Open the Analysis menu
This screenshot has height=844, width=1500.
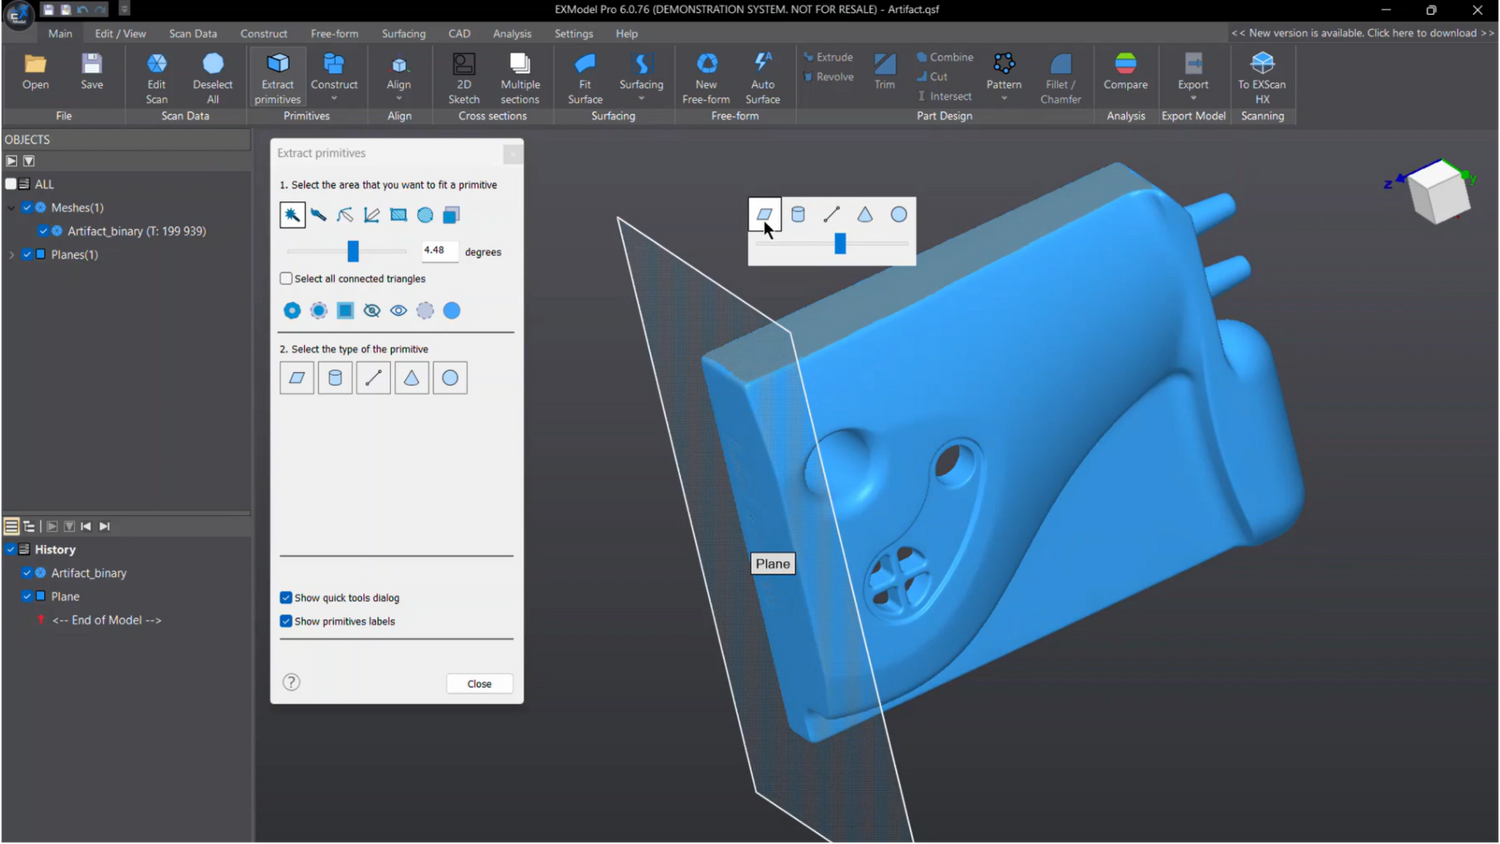[512, 34]
